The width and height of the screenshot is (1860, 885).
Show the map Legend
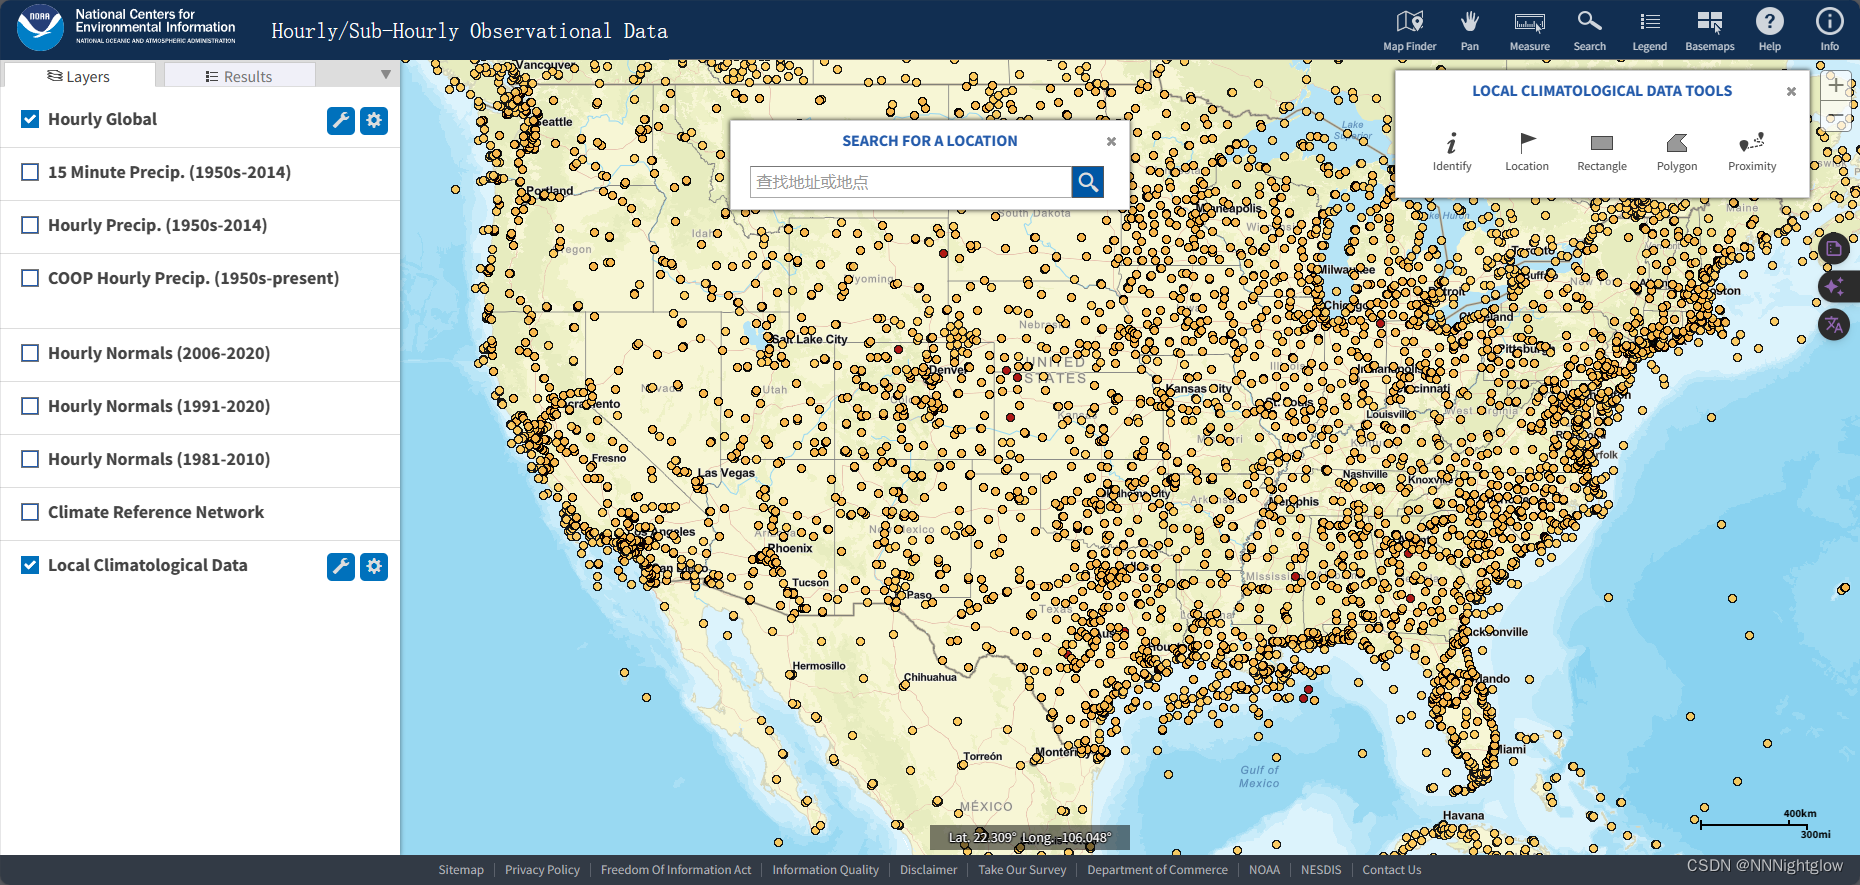click(1649, 31)
